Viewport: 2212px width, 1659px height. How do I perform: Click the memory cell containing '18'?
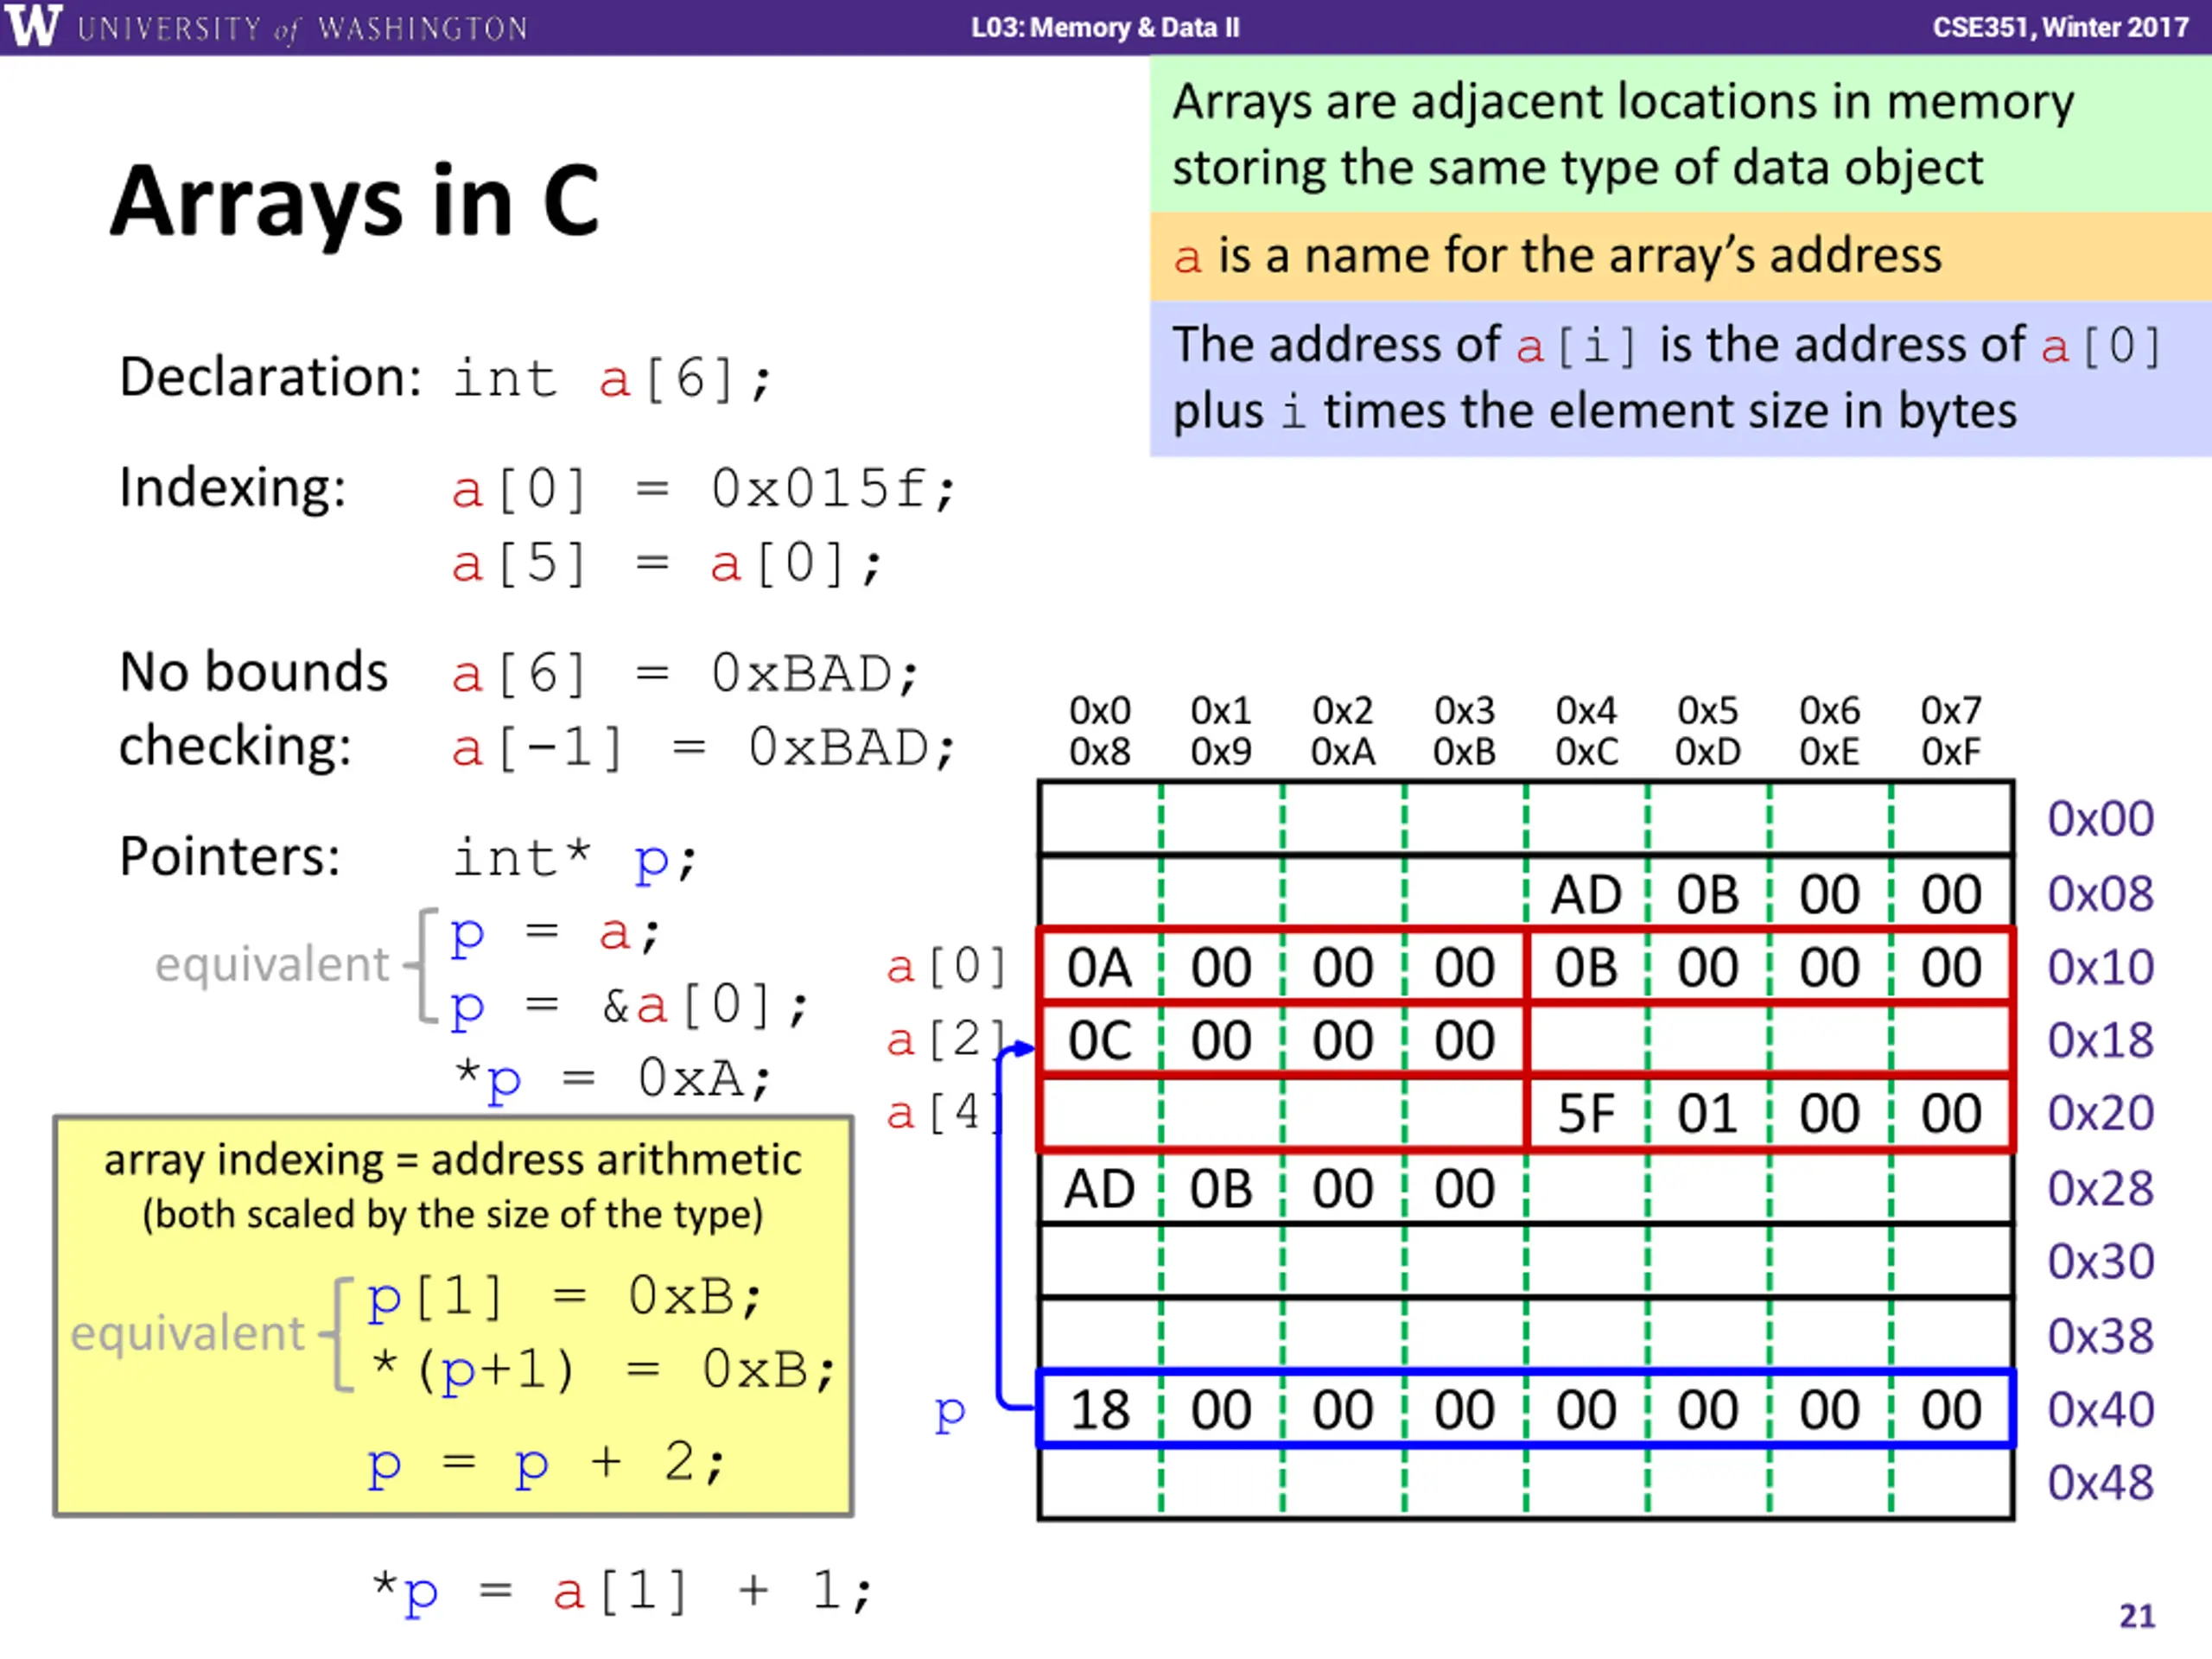1100,1410
